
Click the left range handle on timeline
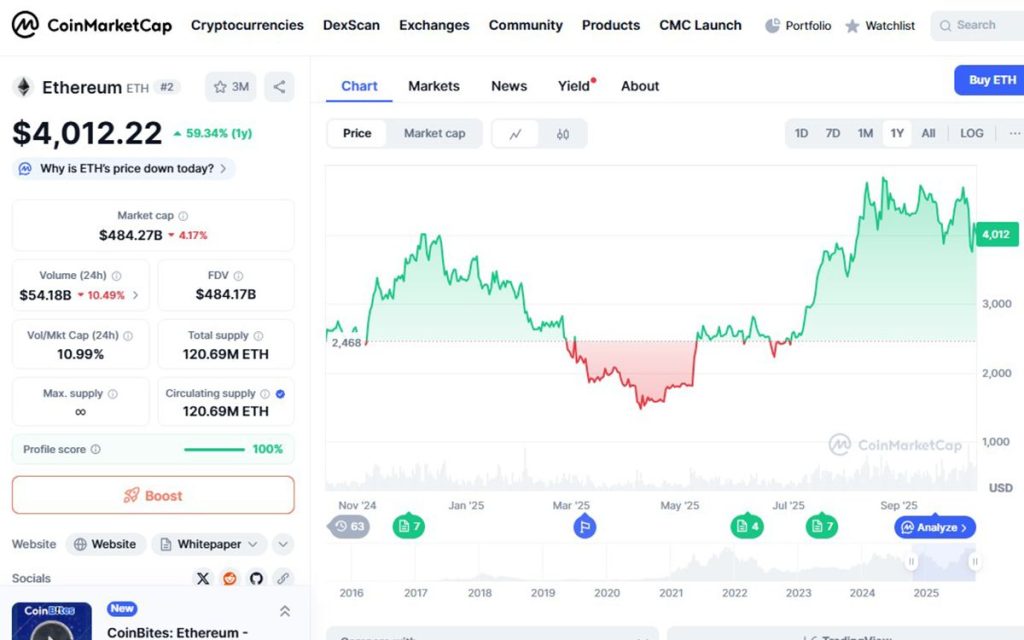point(912,562)
